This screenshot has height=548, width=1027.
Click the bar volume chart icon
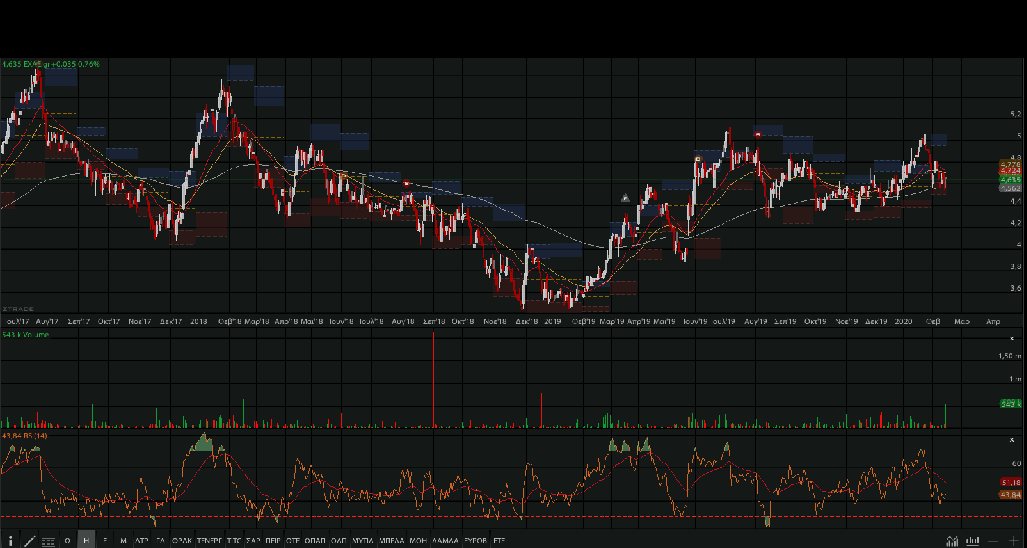[972, 541]
